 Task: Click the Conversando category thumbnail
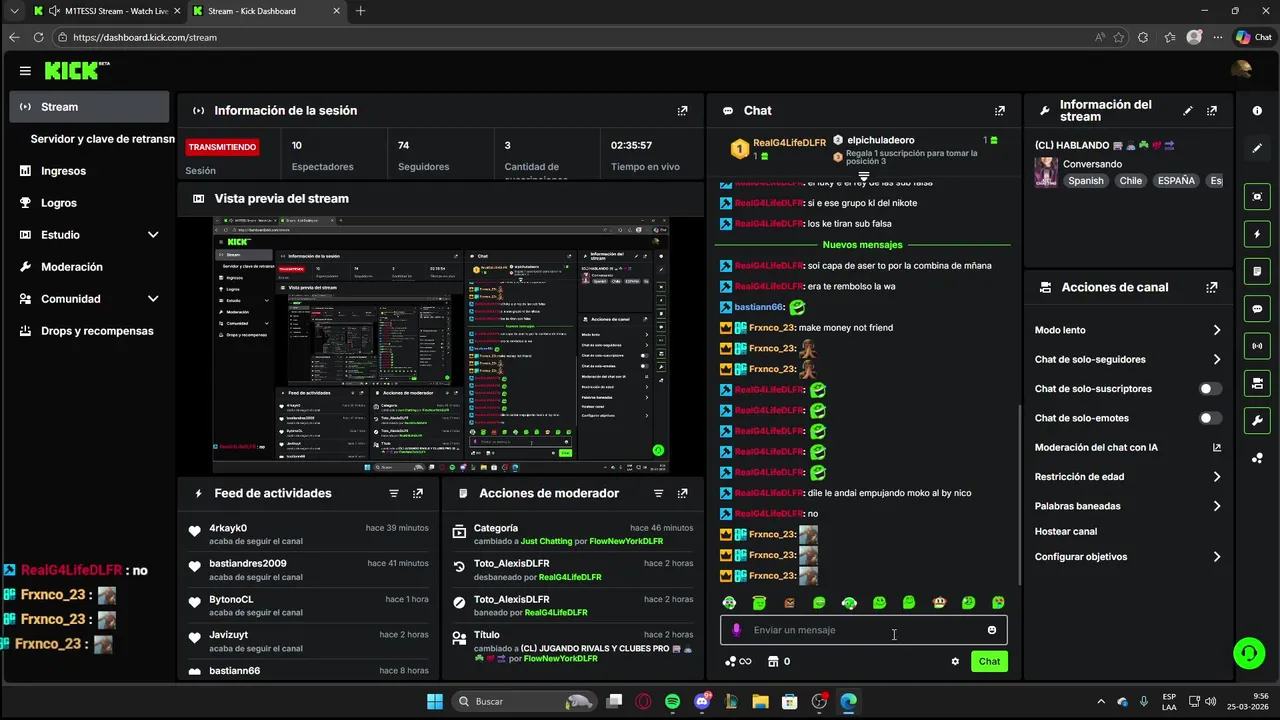(x=1046, y=172)
